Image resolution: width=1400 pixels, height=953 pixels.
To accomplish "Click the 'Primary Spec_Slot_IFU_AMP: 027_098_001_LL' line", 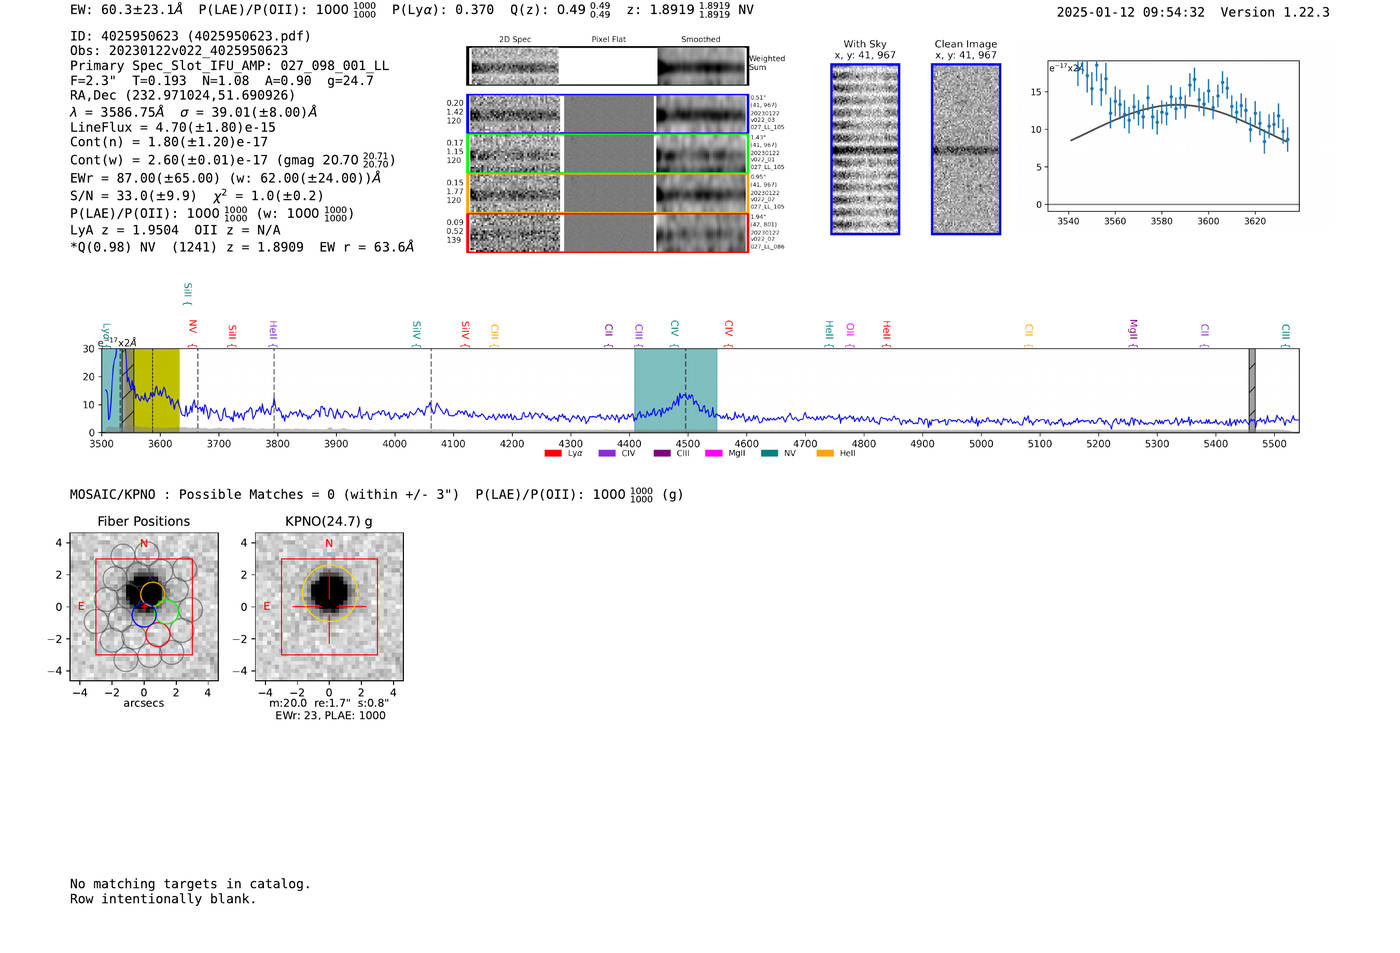I will [230, 66].
